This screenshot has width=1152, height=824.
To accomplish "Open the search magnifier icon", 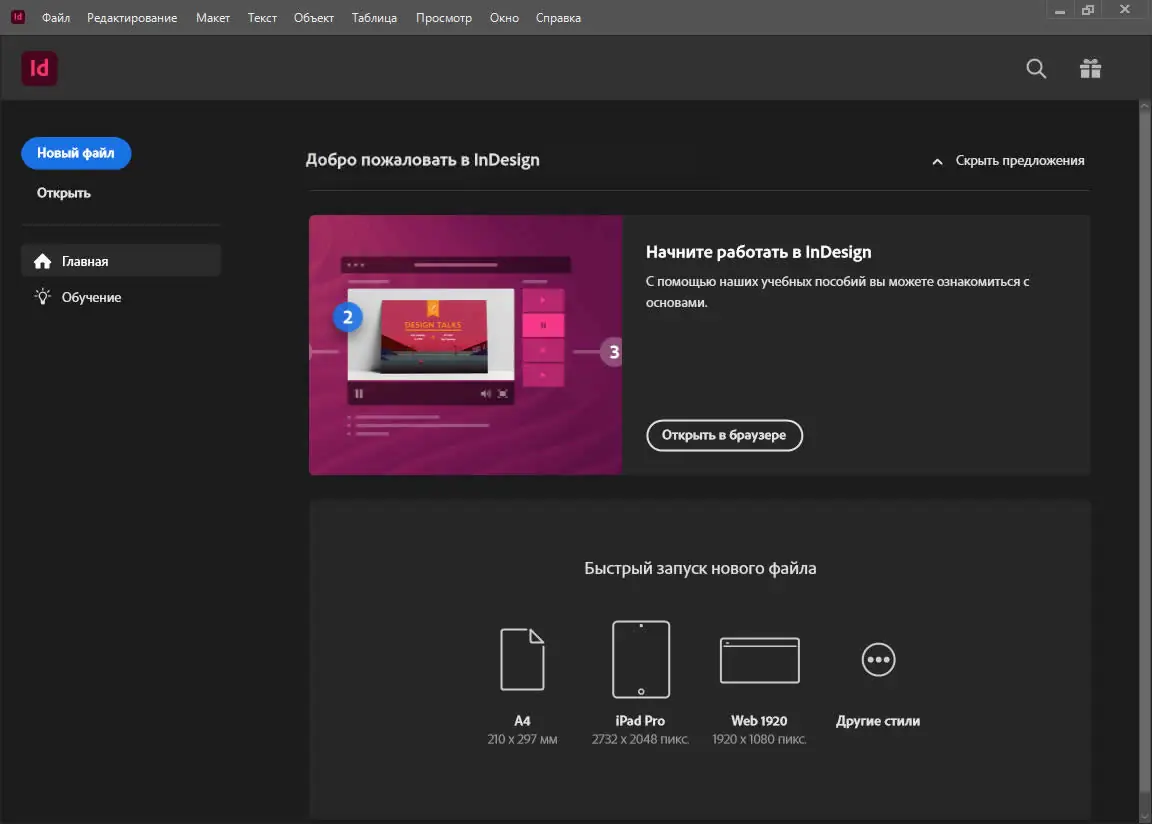I will point(1036,68).
